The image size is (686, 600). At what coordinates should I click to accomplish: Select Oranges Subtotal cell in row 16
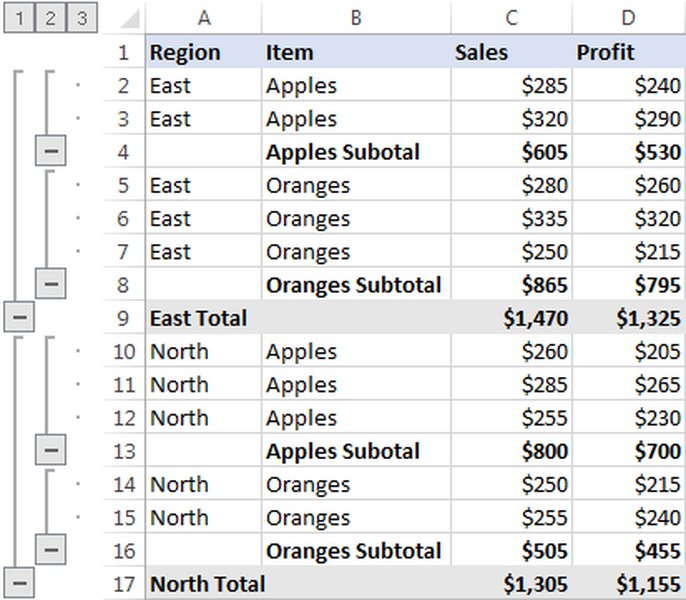[356, 550]
